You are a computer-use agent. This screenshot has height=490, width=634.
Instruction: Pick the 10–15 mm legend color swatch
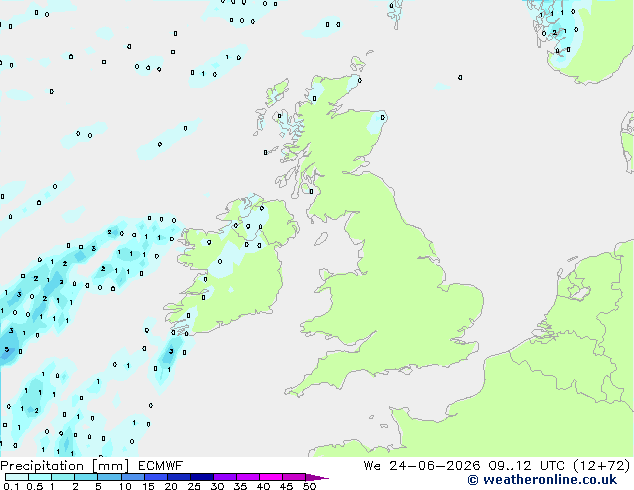(x=132, y=477)
